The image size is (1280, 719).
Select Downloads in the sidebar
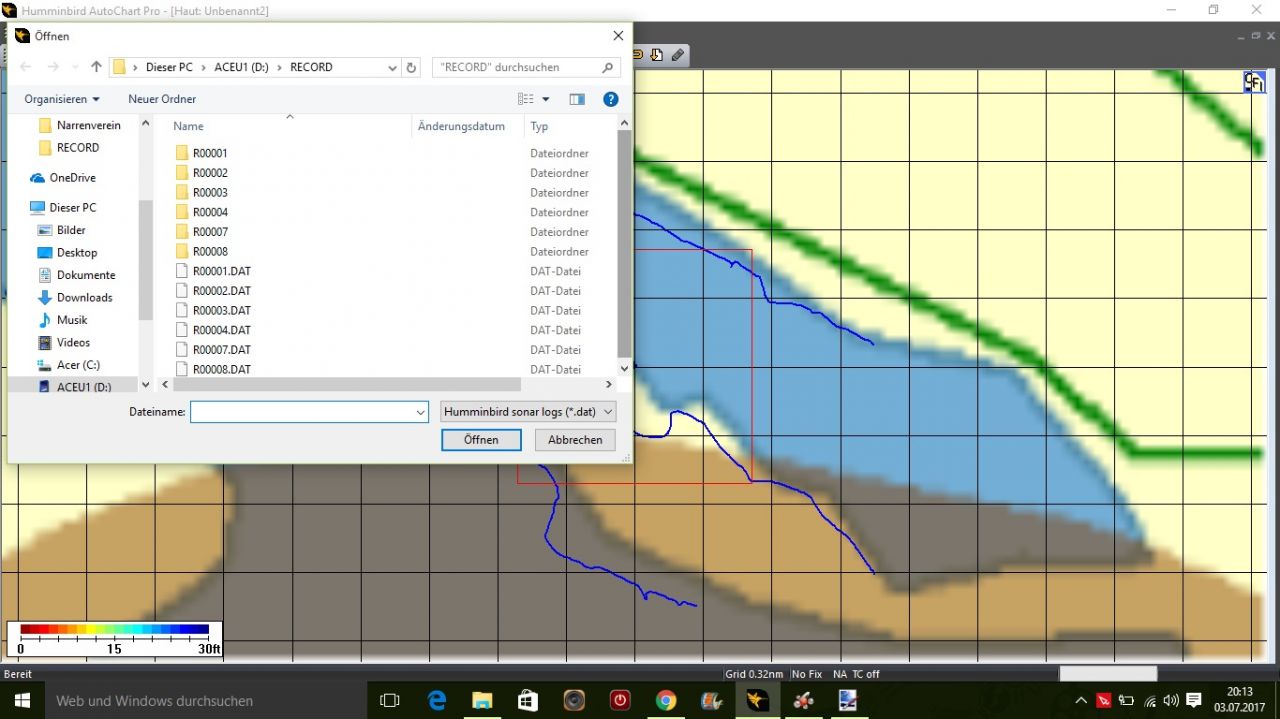pos(84,297)
